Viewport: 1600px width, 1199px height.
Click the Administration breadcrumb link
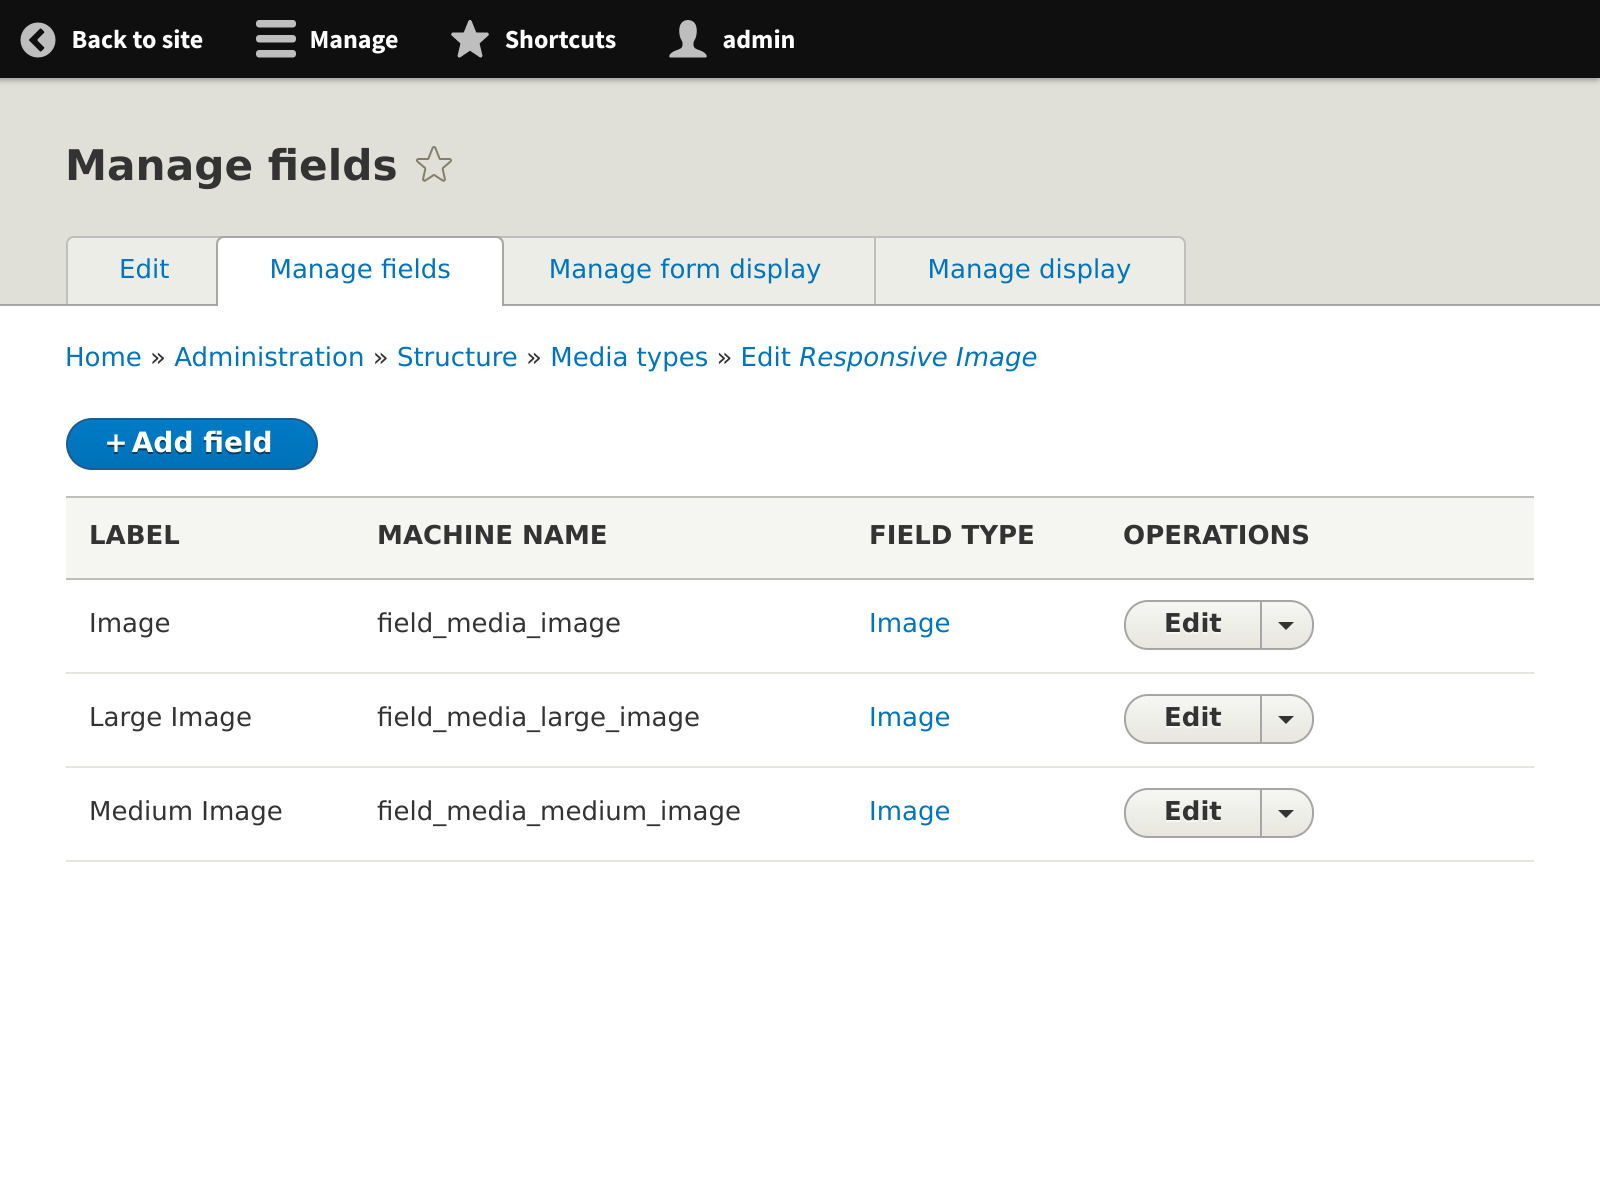(269, 357)
